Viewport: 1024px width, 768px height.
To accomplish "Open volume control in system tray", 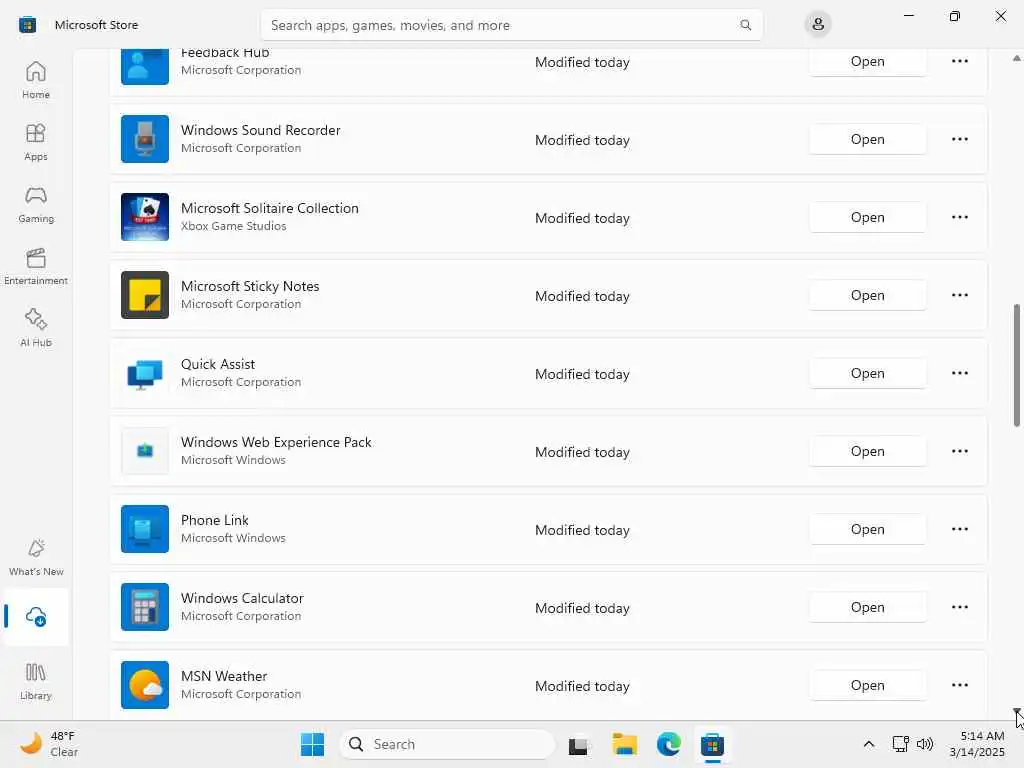I will pyautogui.click(x=925, y=744).
